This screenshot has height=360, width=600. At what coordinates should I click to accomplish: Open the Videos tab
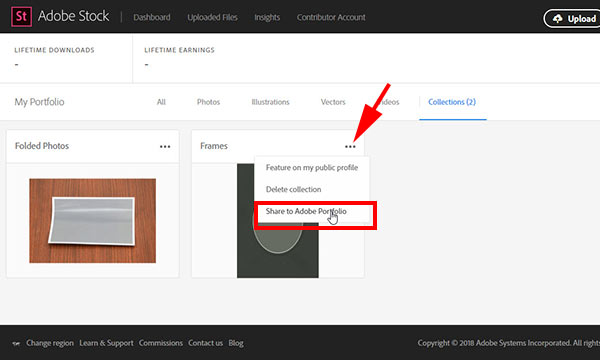(x=388, y=102)
